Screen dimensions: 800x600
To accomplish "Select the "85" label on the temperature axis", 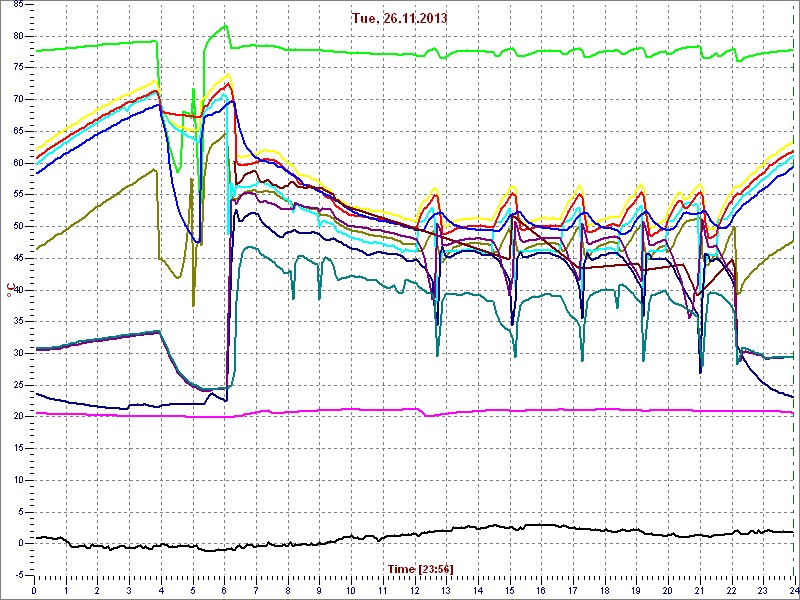I will point(18,5).
